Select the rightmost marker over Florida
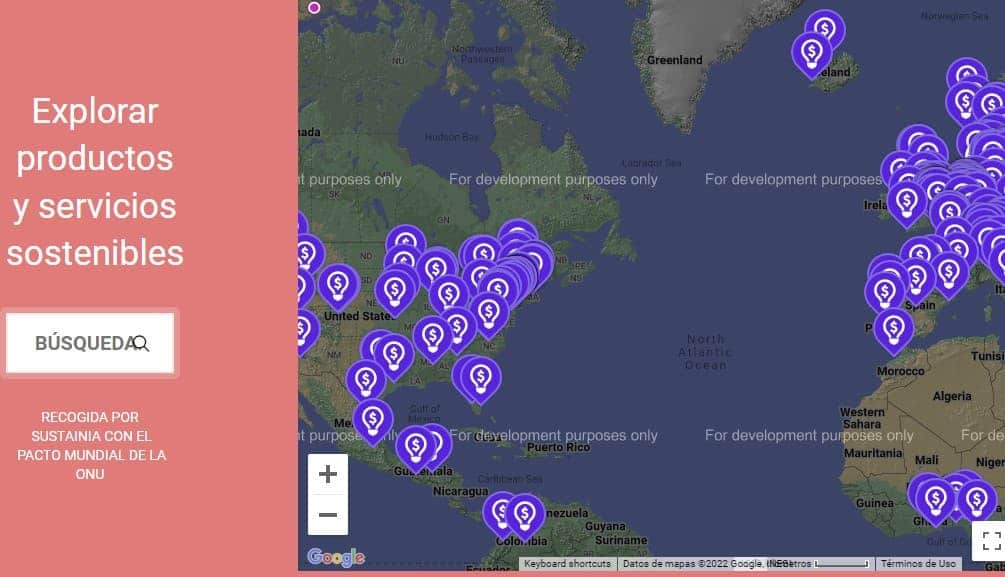Screen dimensions: 1005x577 [x=481, y=377]
